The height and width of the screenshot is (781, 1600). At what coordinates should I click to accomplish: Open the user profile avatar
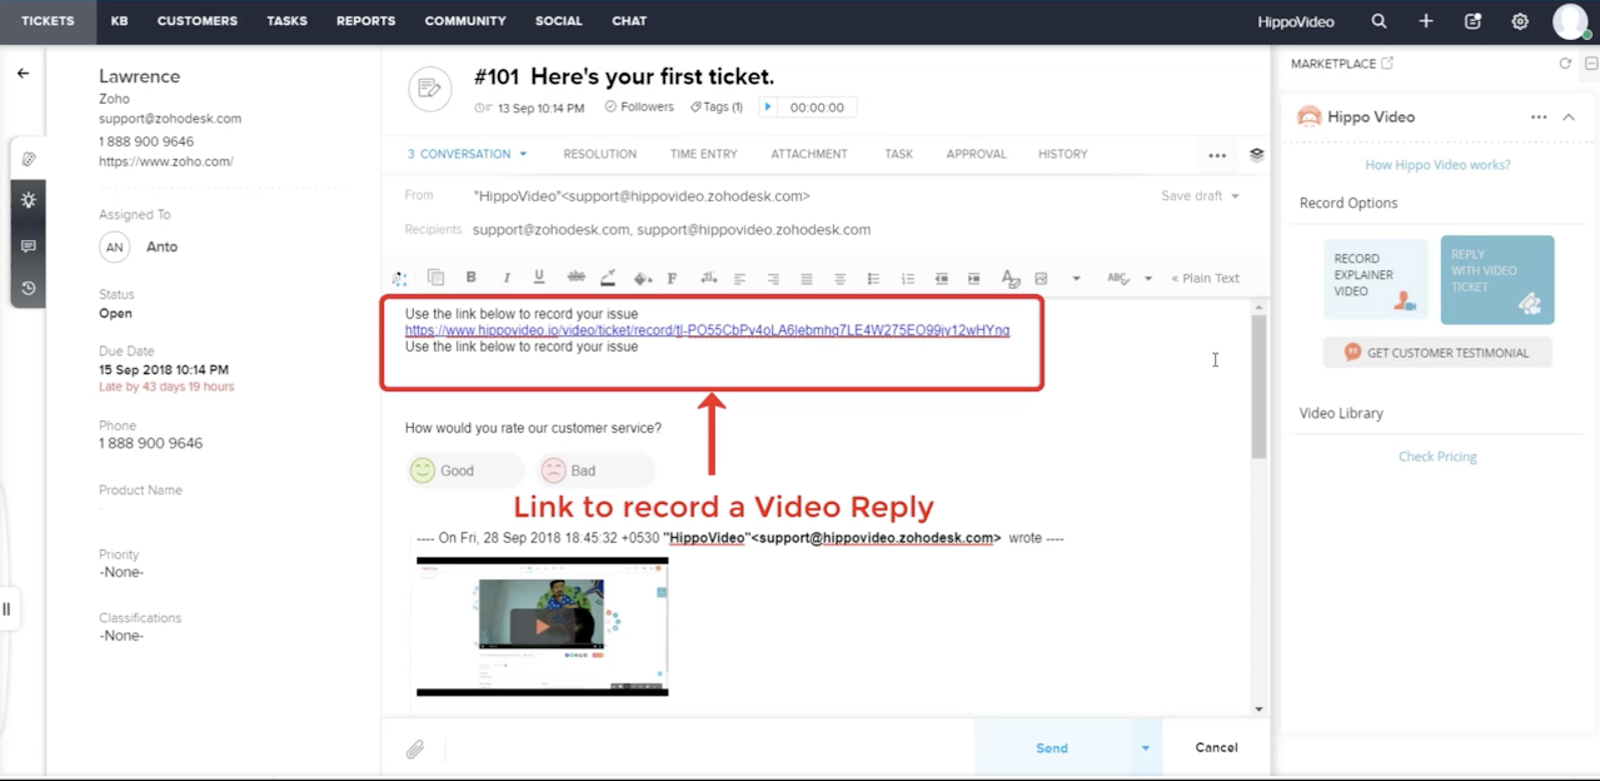1571,21
